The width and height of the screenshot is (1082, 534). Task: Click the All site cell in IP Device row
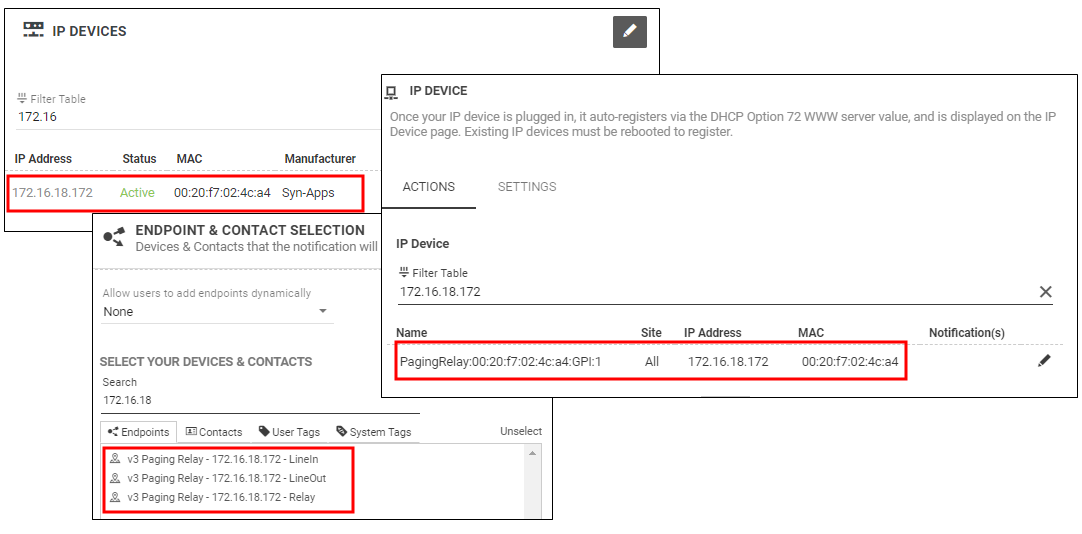pyautogui.click(x=652, y=362)
